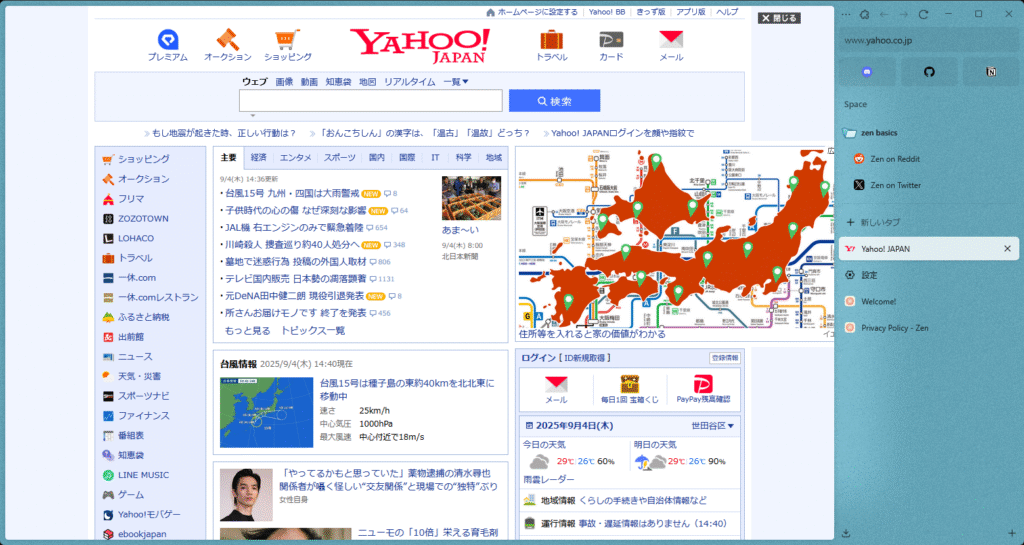Open ふるさと納税 in left service list
Viewport: 1024px width, 545px height.
[144, 317]
